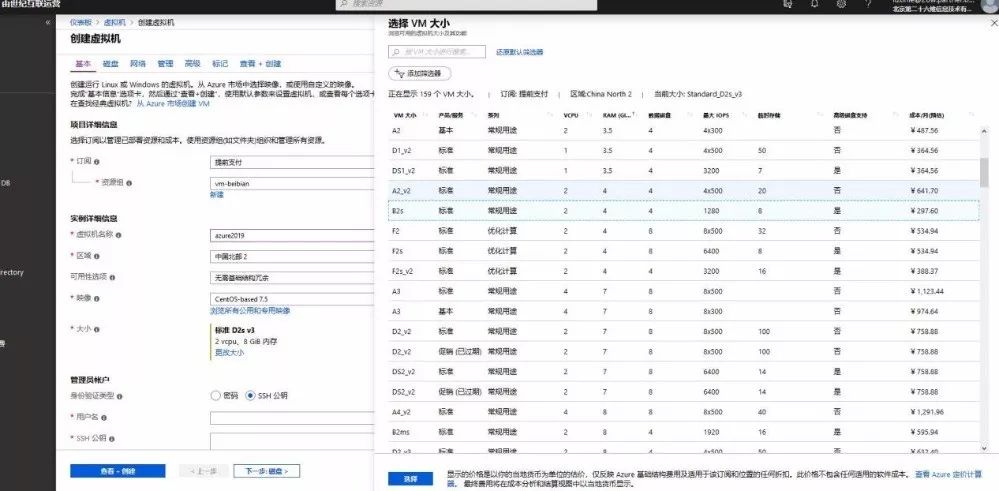The width and height of the screenshot is (999, 491).
Task: Click the blue 查看 + 创建 button
Action: [x=117, y=471]
